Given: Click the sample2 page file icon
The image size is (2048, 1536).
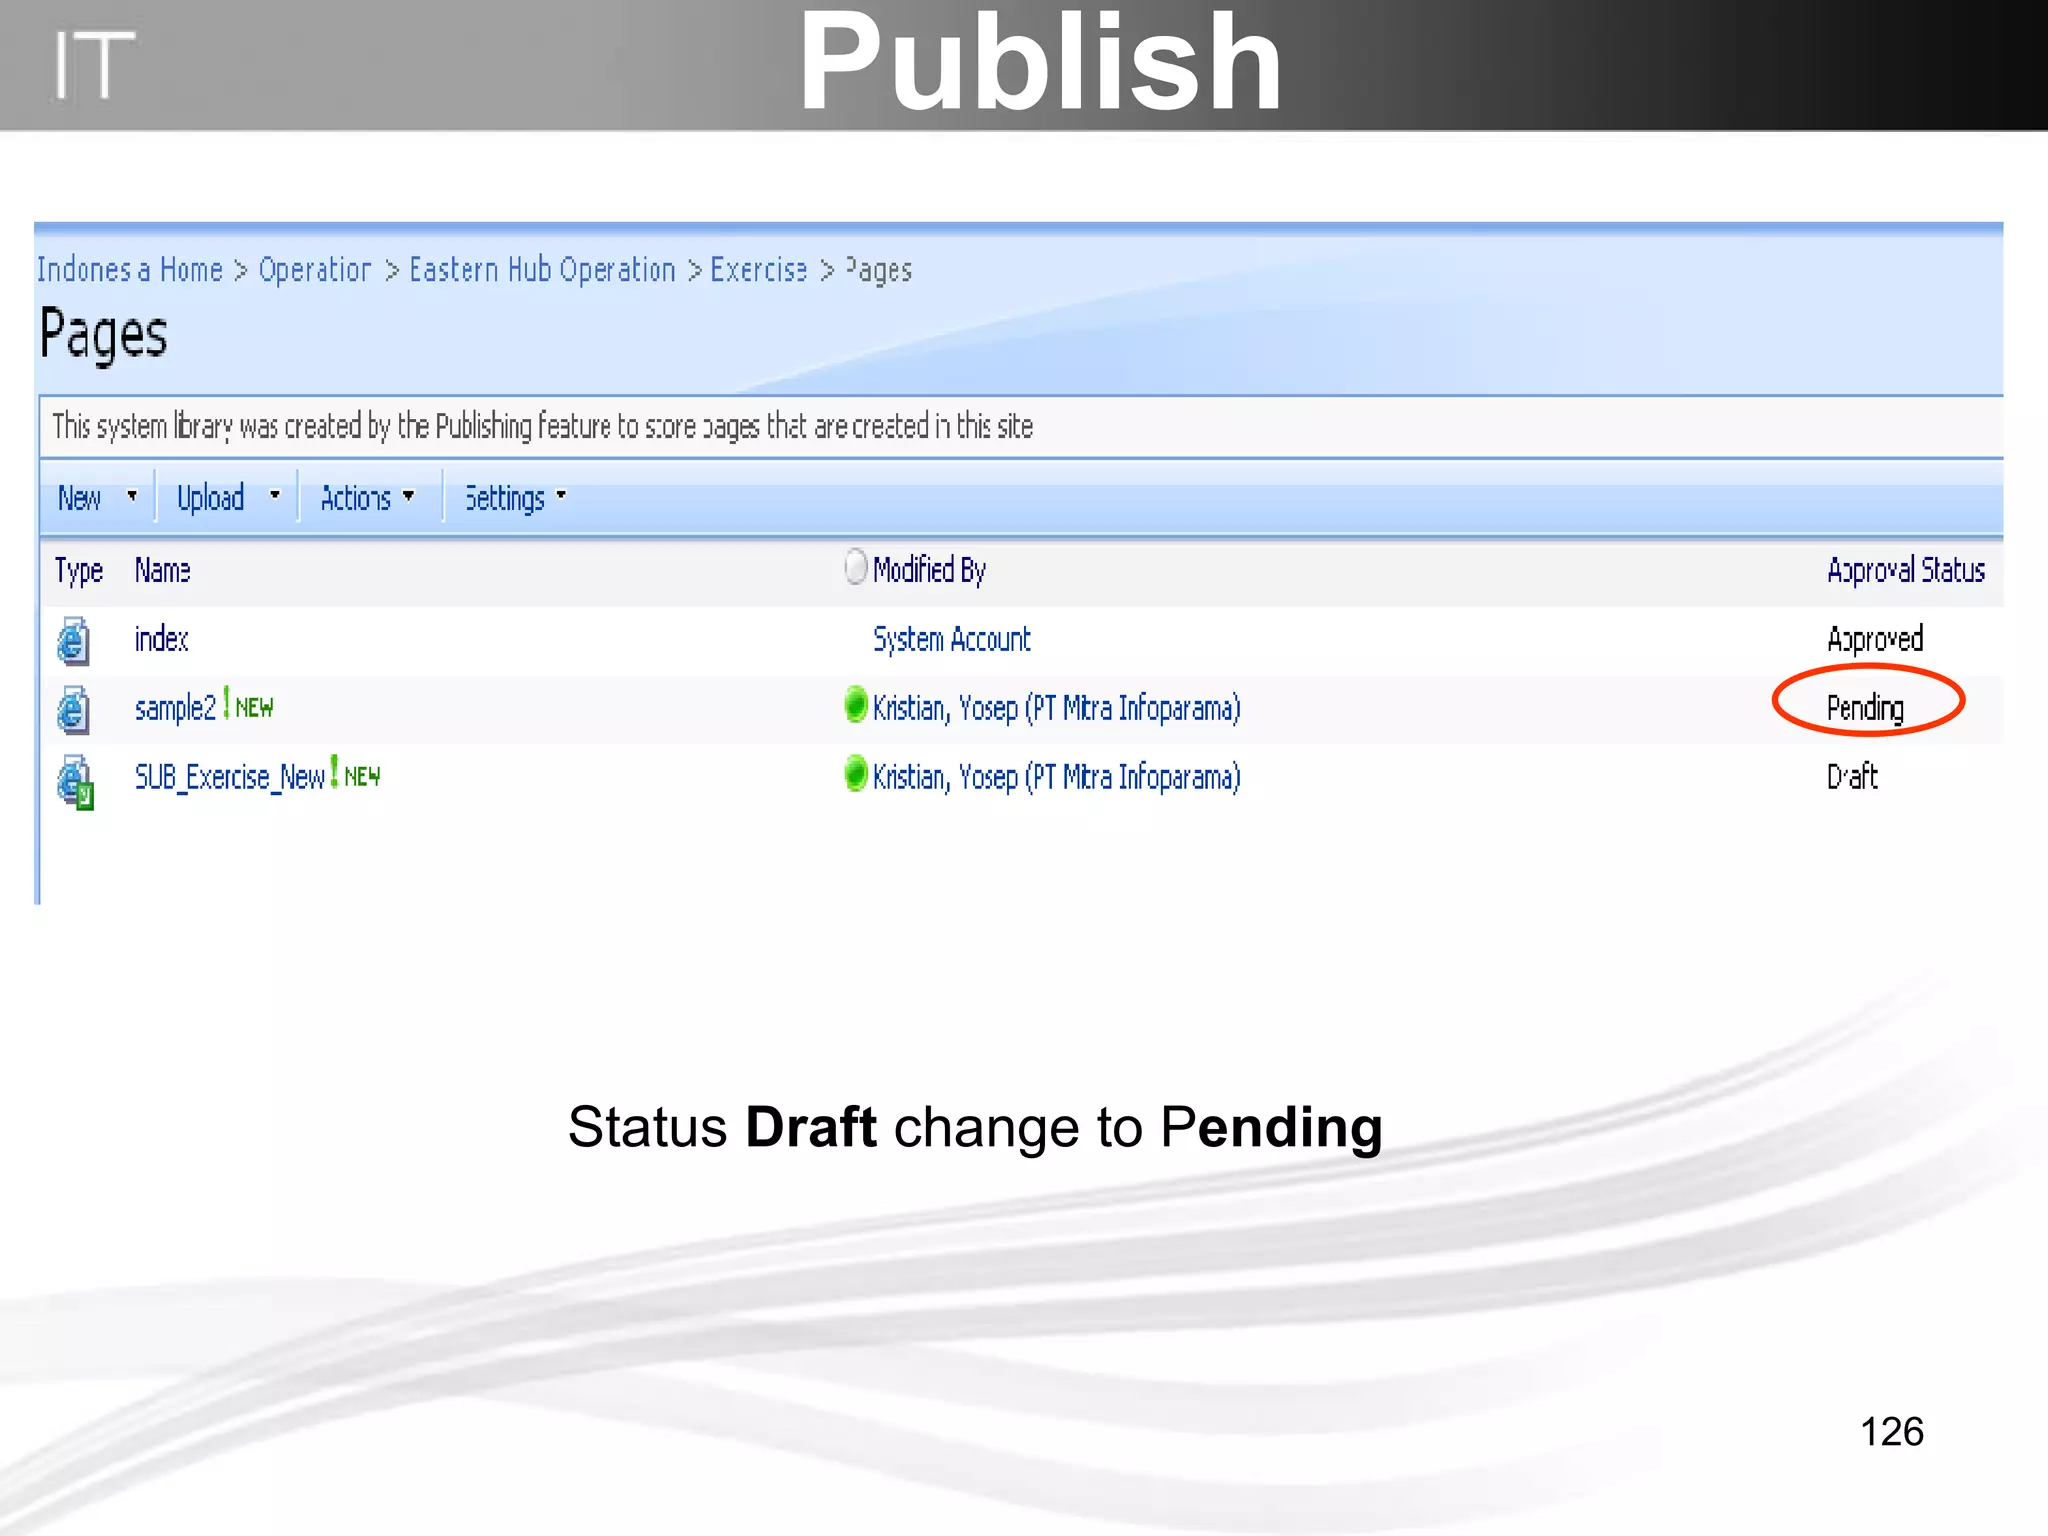Looking at the screenshot, I should click(x=73, y=709).
